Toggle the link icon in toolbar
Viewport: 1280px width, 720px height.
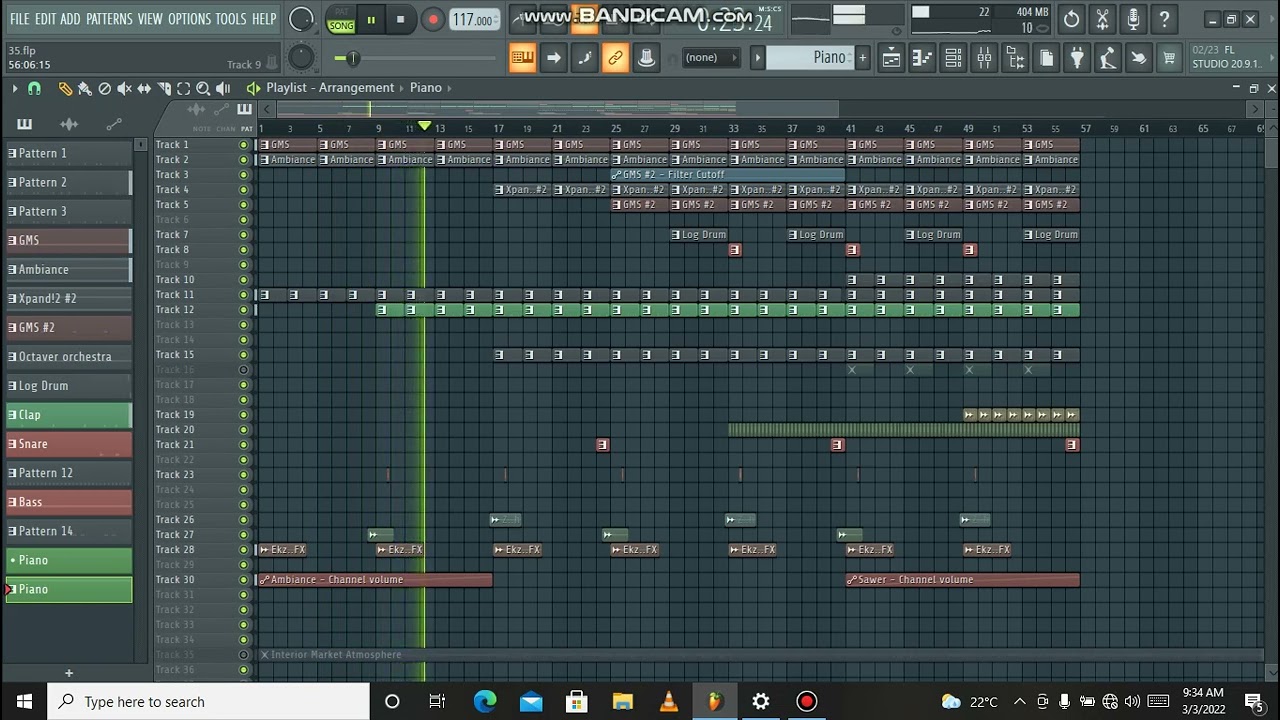615,58
